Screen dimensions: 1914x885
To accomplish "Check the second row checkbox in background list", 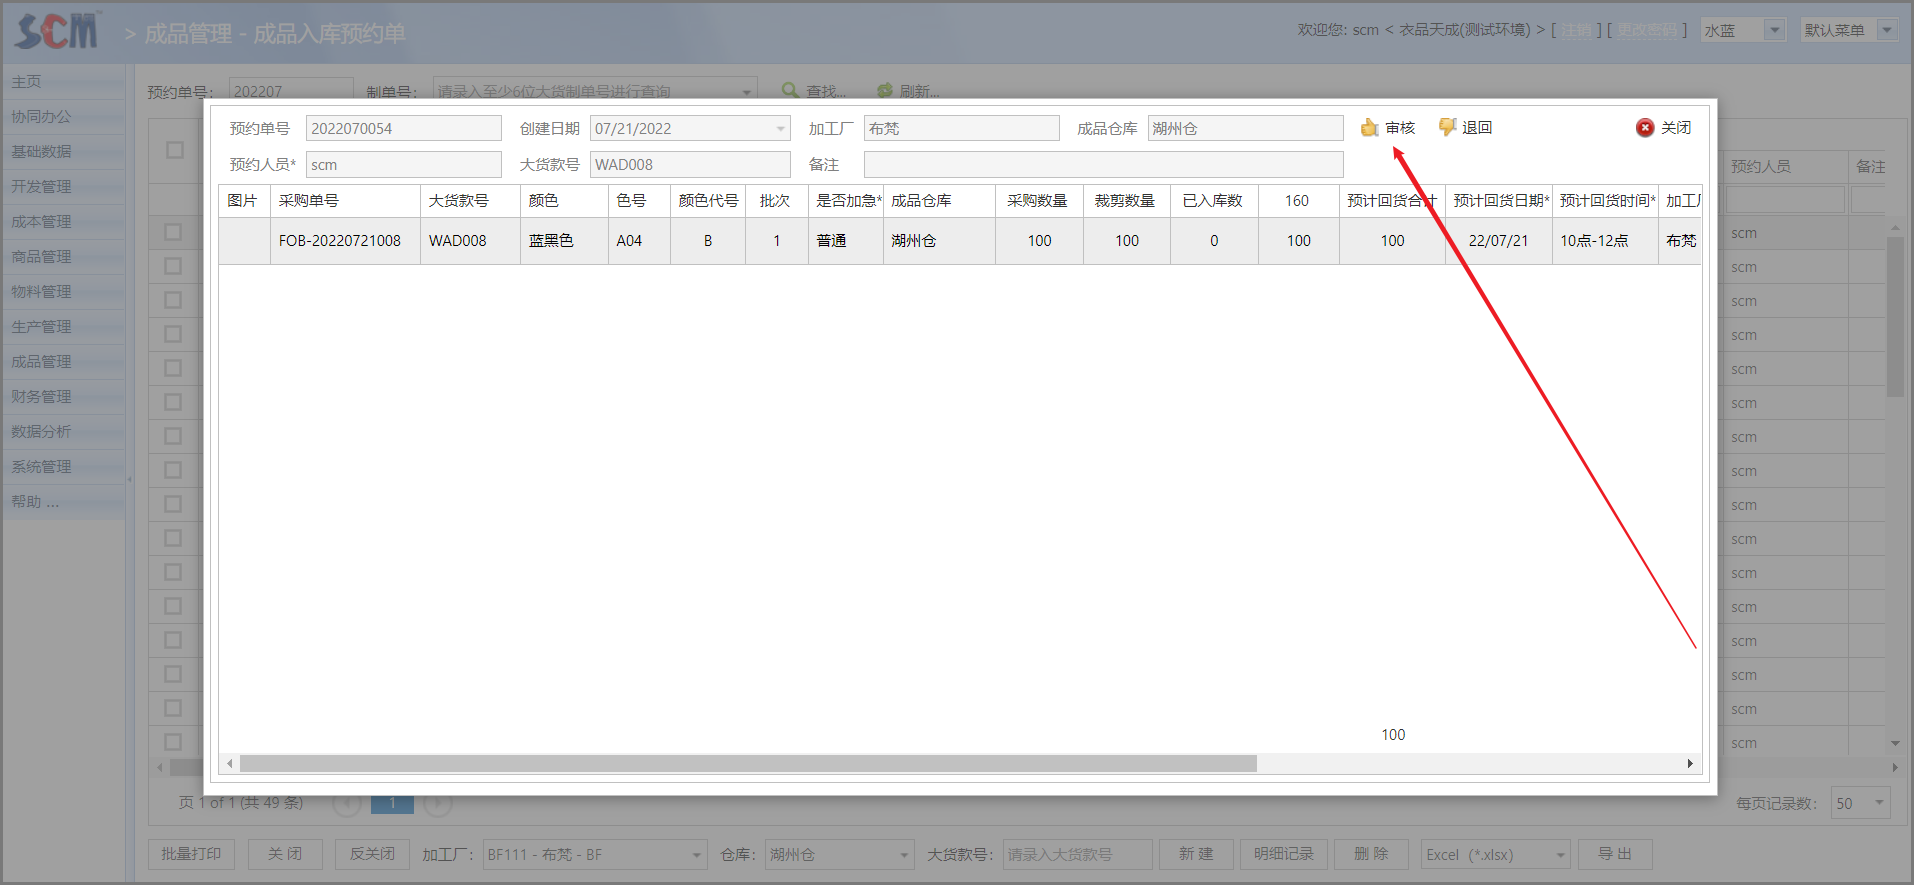I will (173, 266).
